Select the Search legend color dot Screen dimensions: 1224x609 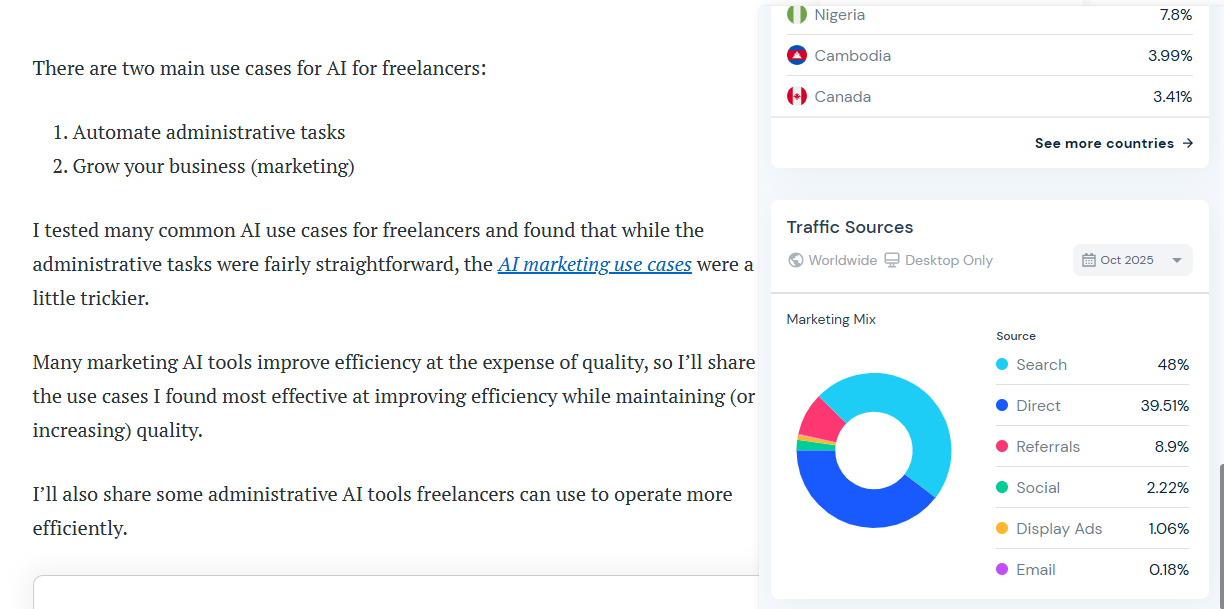(x=1002, y=365)
